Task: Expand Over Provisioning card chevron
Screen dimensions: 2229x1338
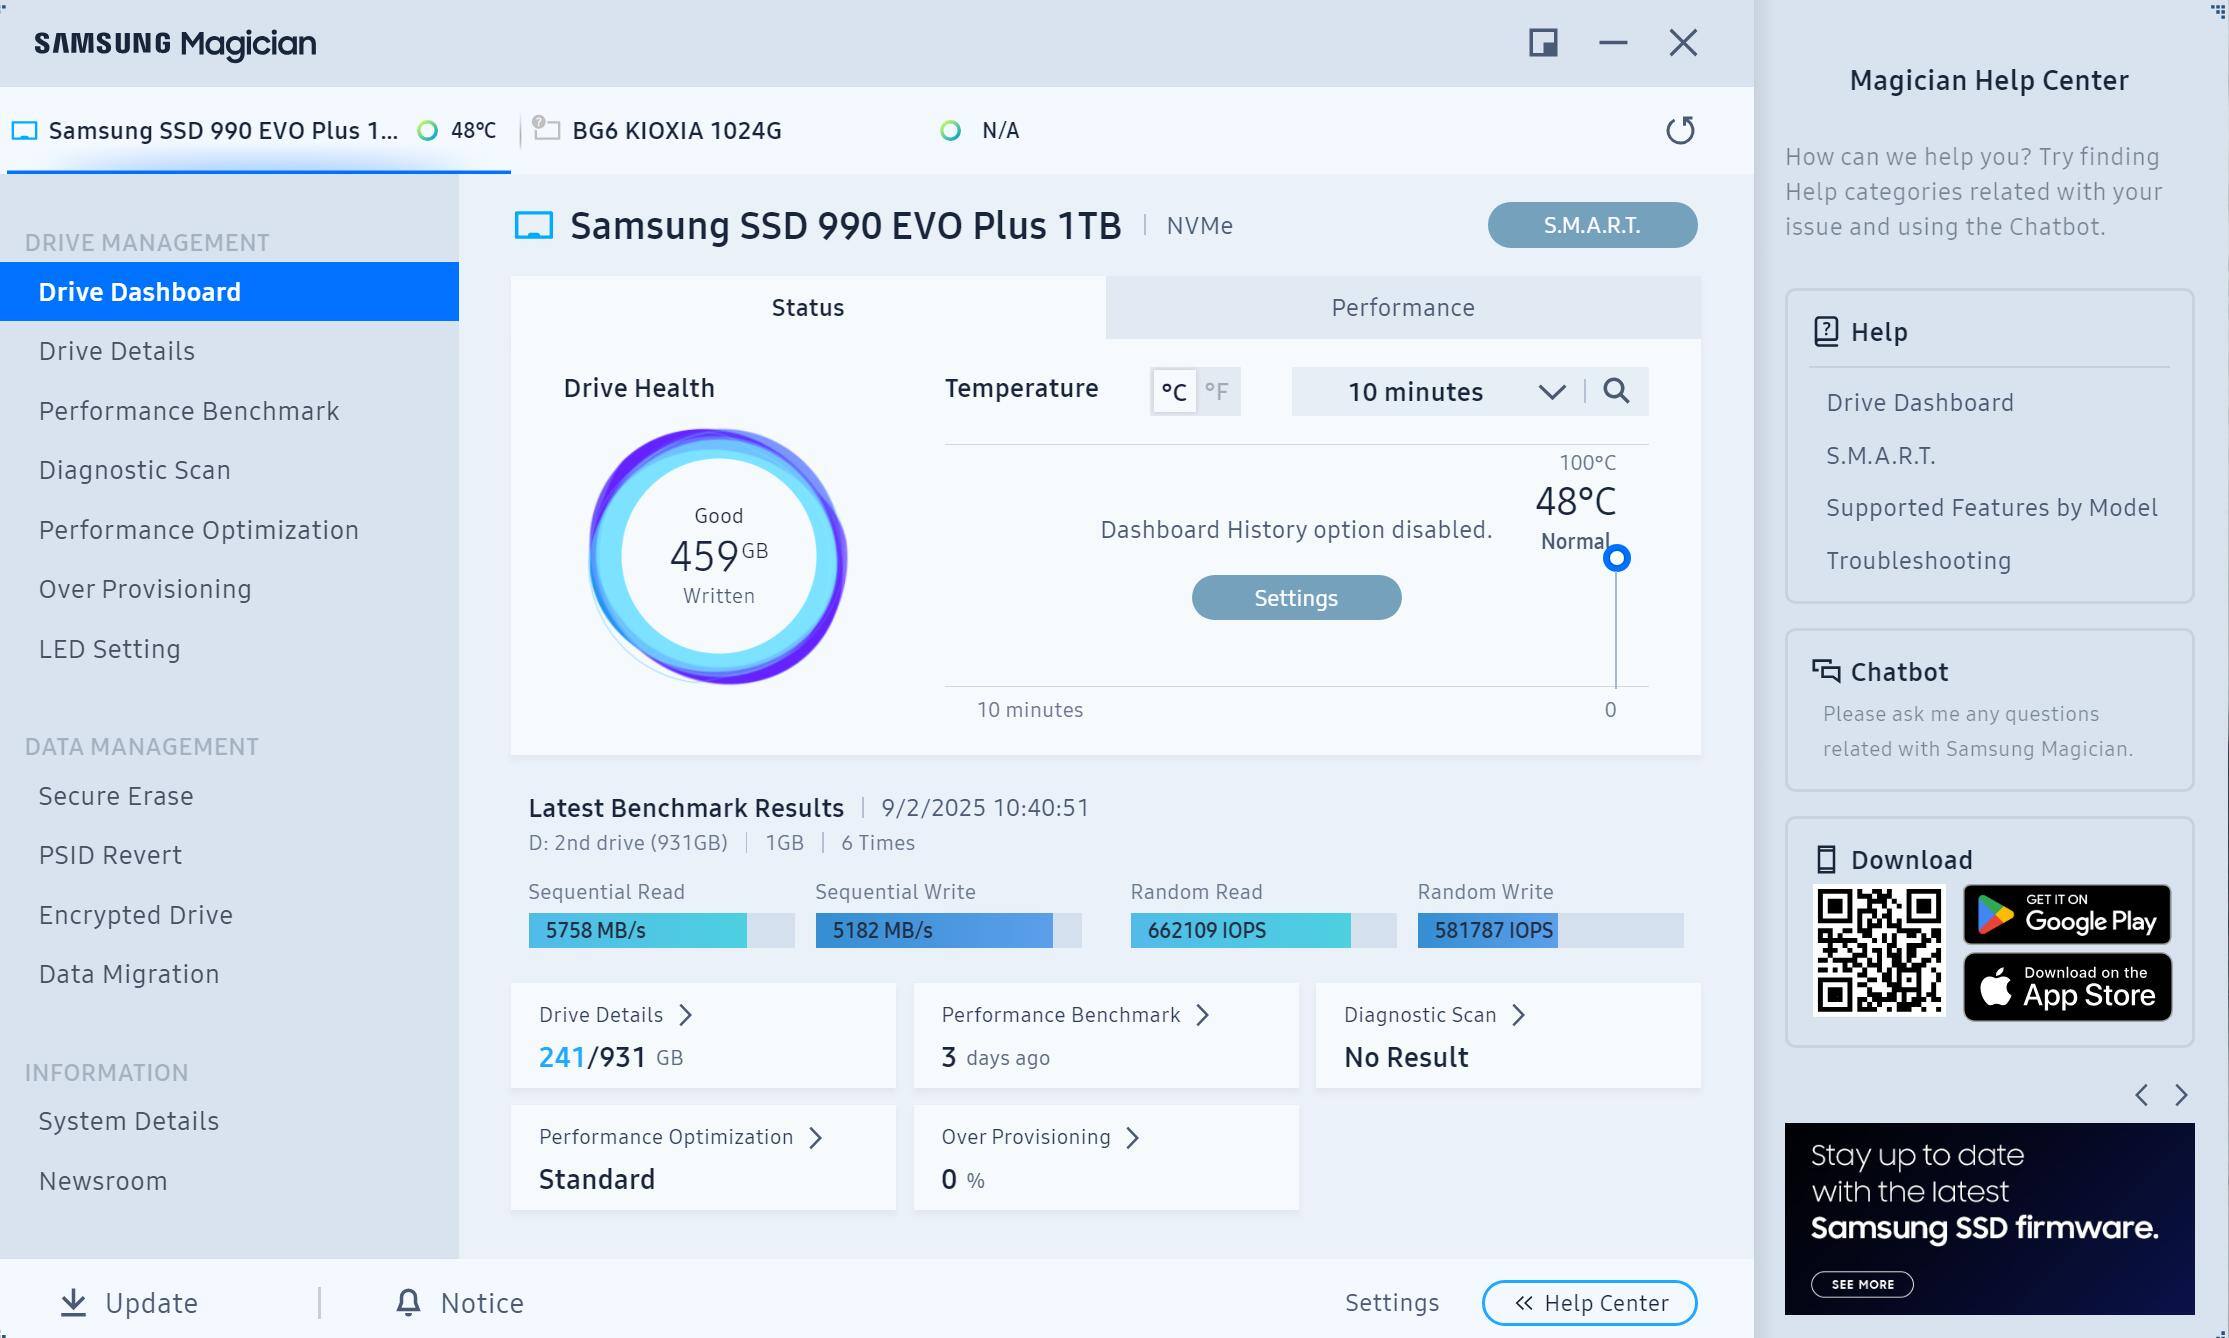Action: pos(1132,1137)
